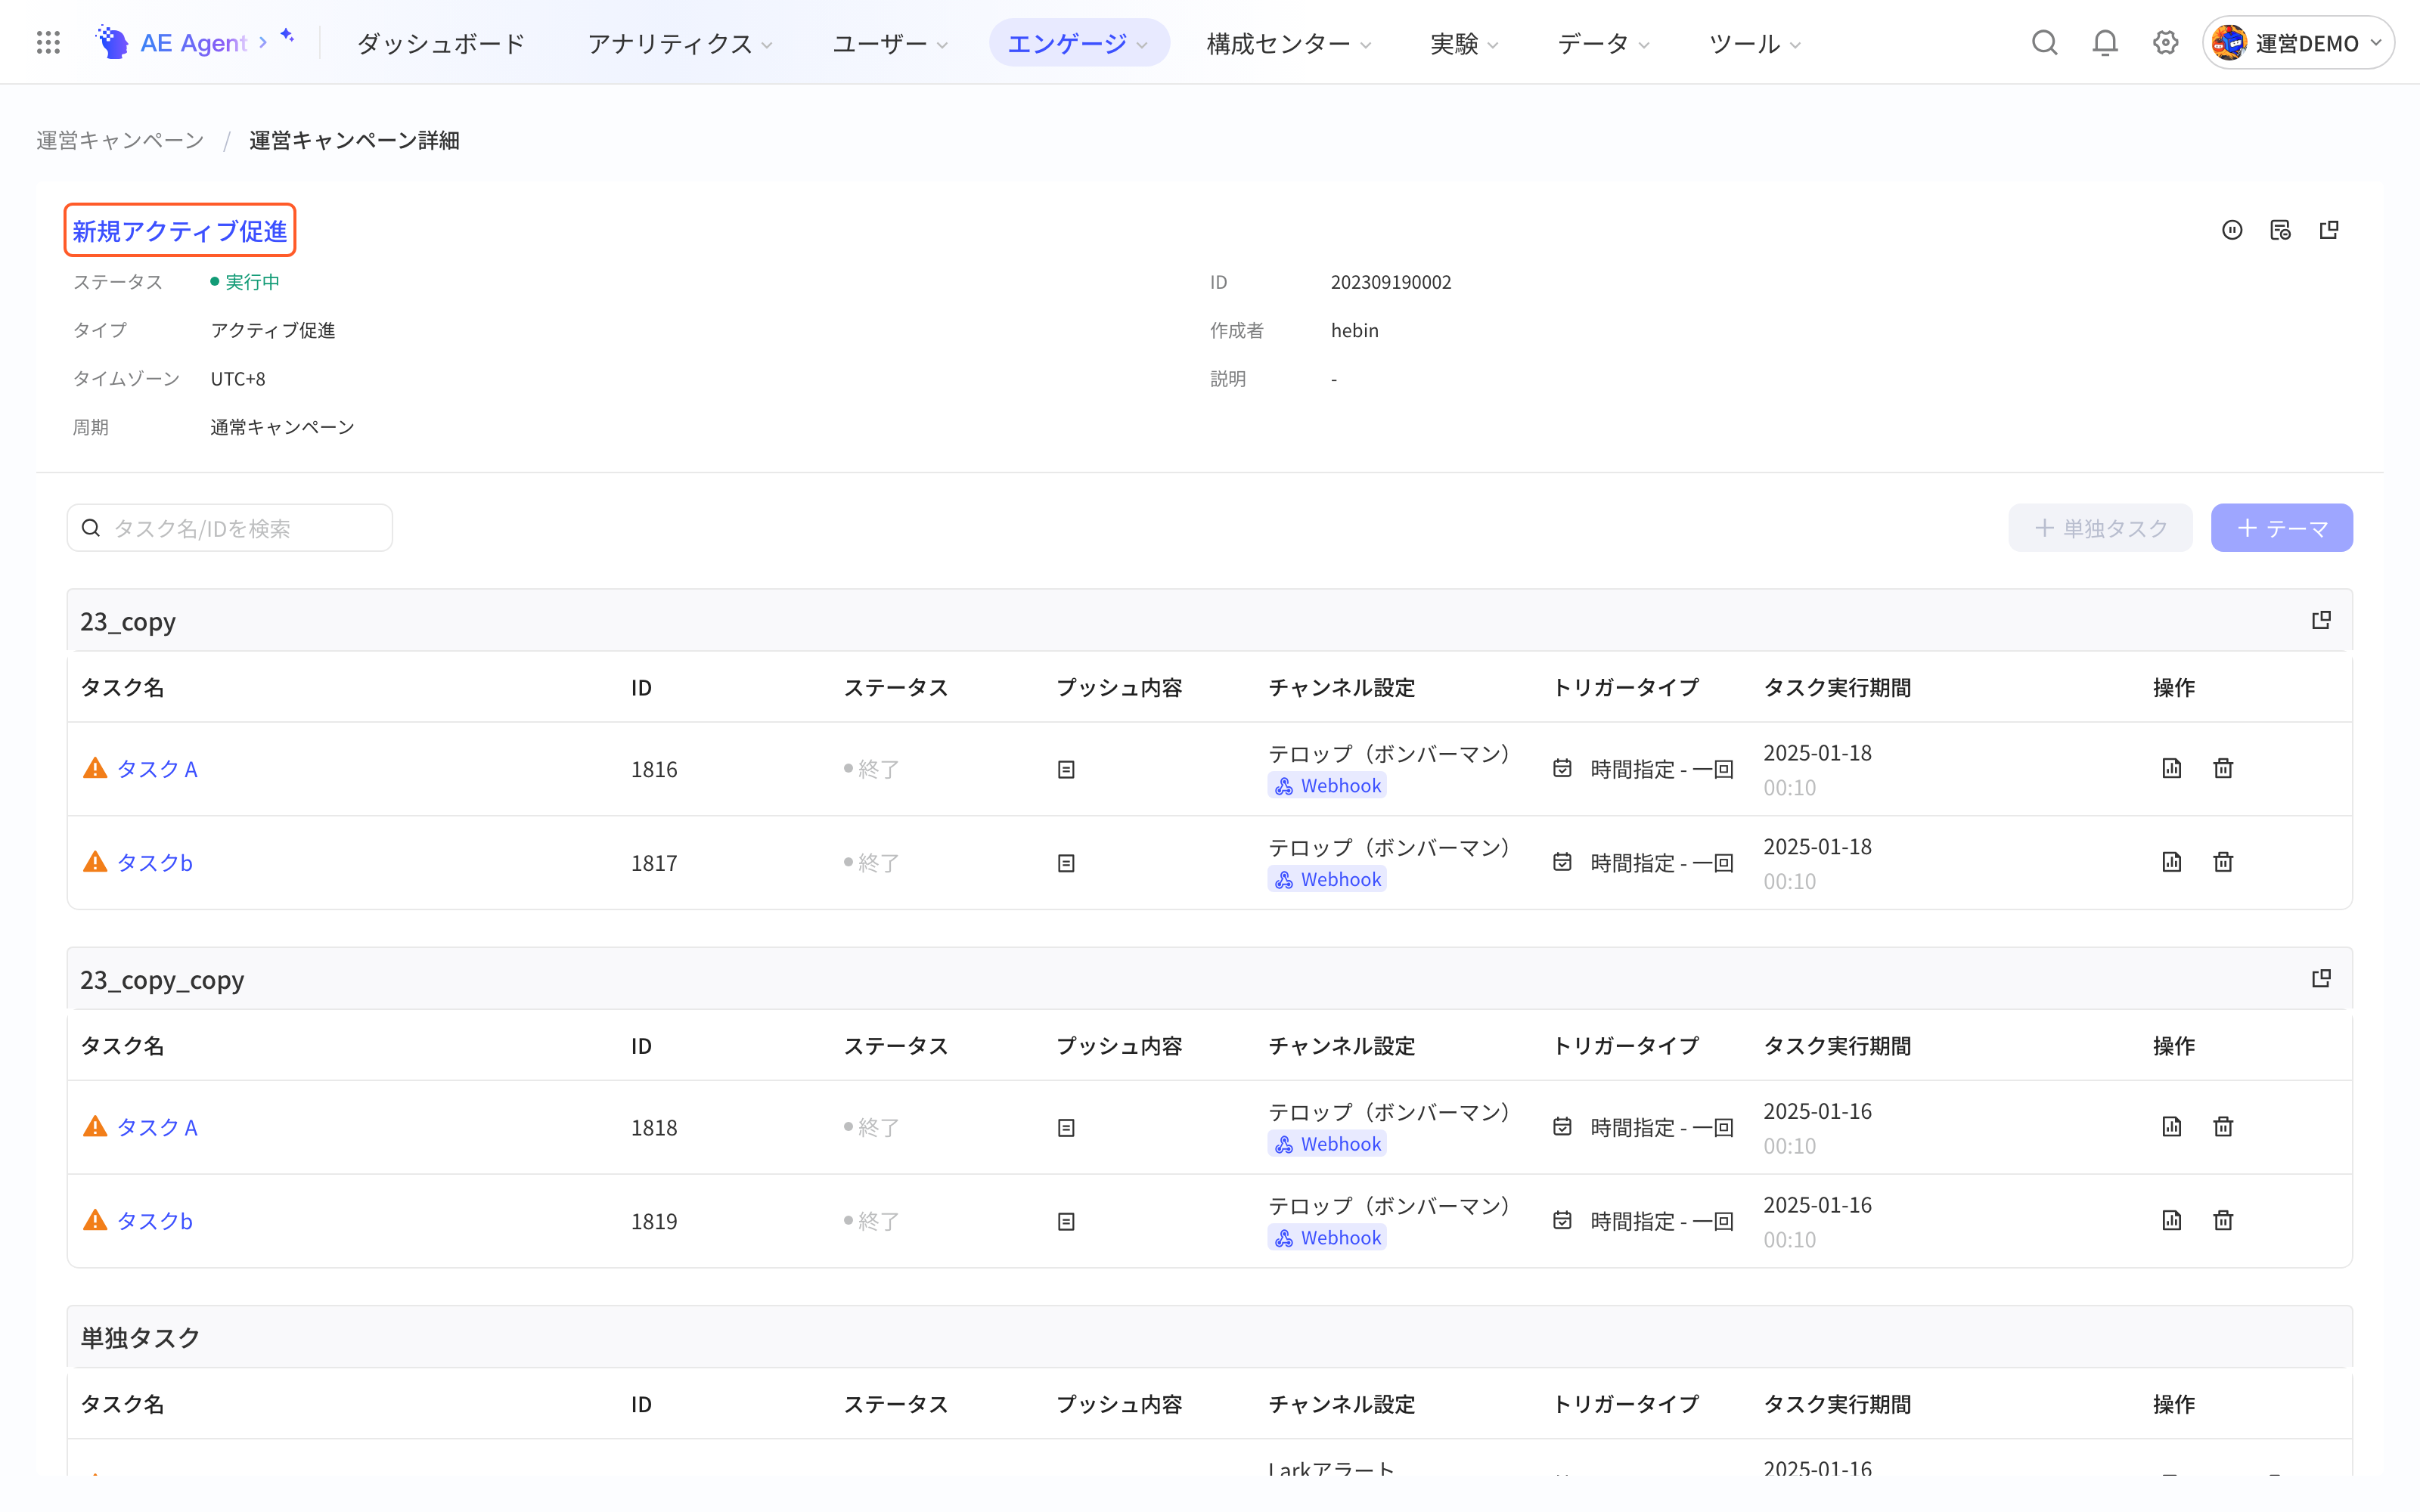Click the warning icon on task 1816
Viewport: 2420px width, 1512px height.
point(95,768)
